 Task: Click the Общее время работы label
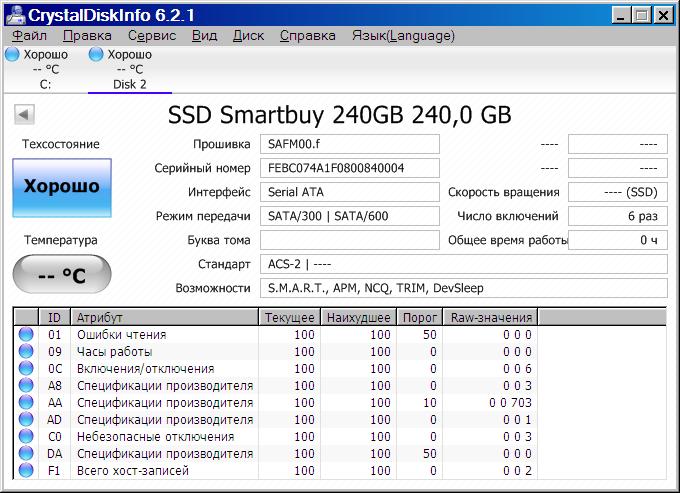click(x=507, y=240)
